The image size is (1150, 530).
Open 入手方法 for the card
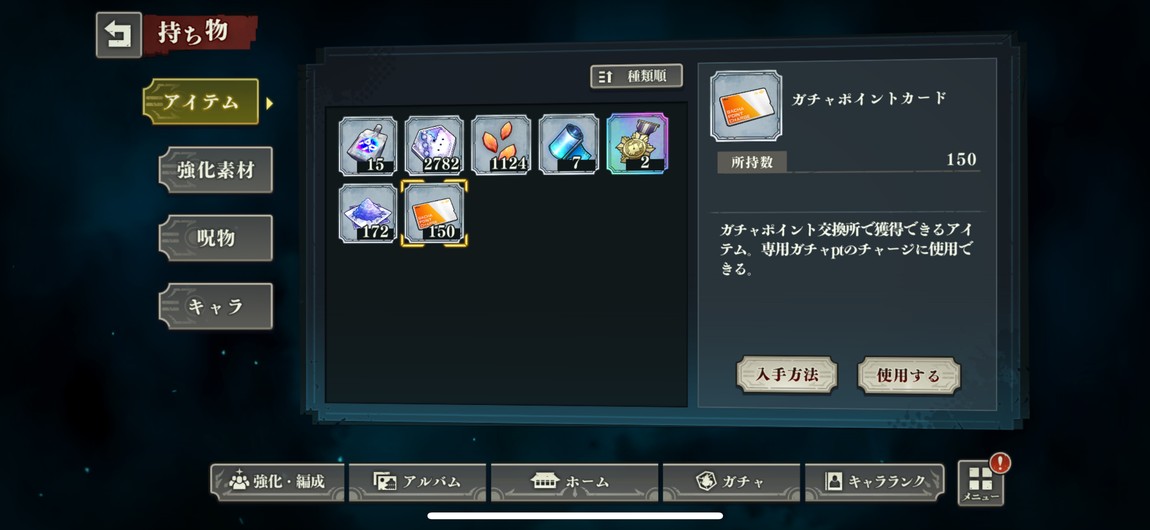coord(787,375)
